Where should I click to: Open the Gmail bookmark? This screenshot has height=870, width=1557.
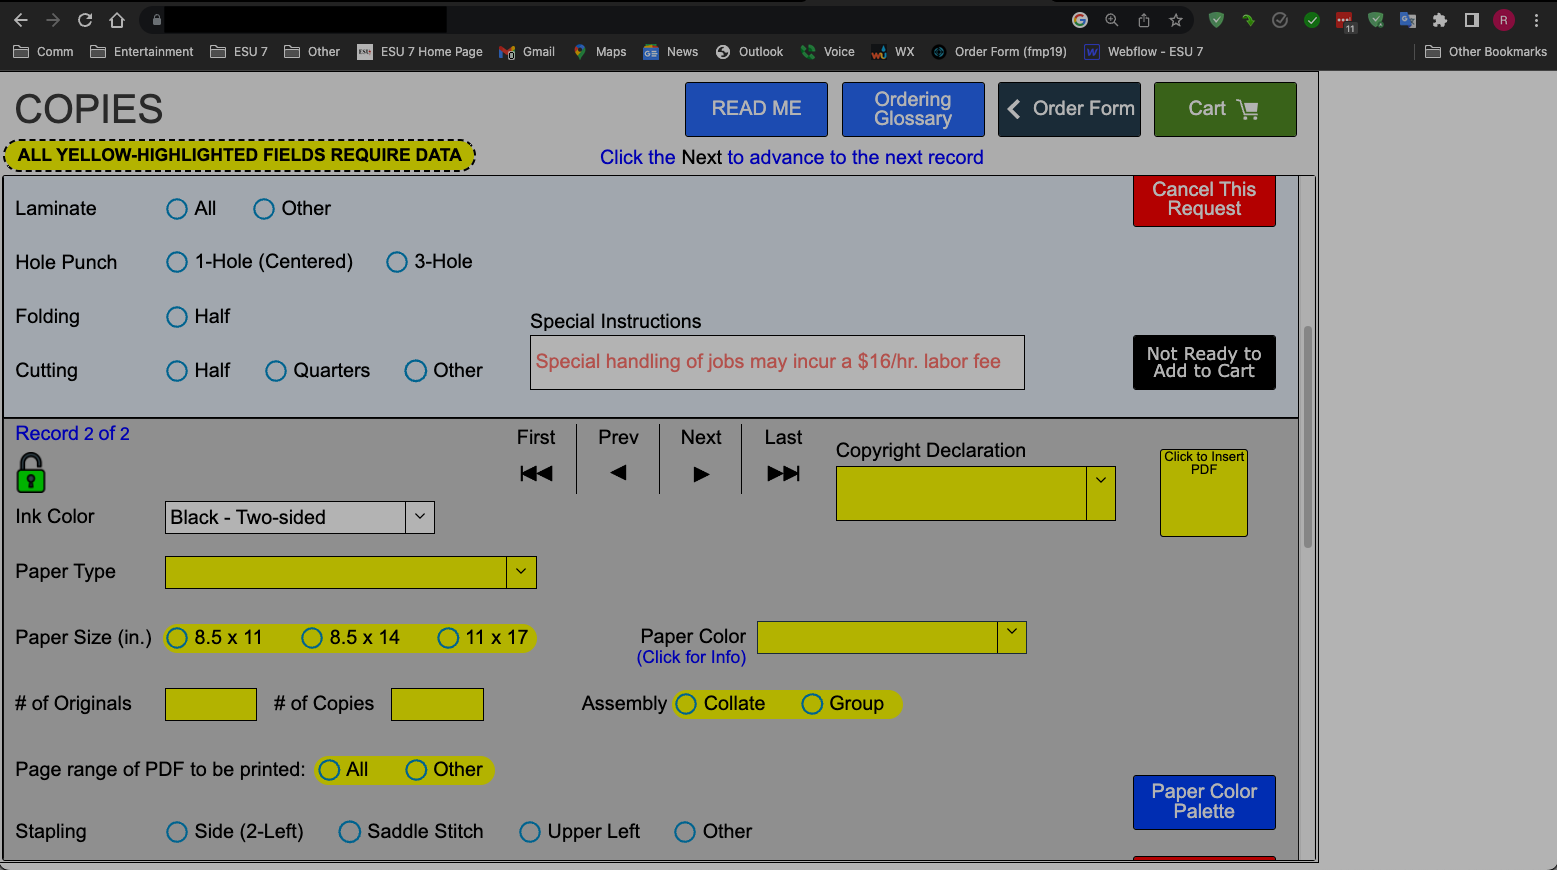tap(527, 52)
